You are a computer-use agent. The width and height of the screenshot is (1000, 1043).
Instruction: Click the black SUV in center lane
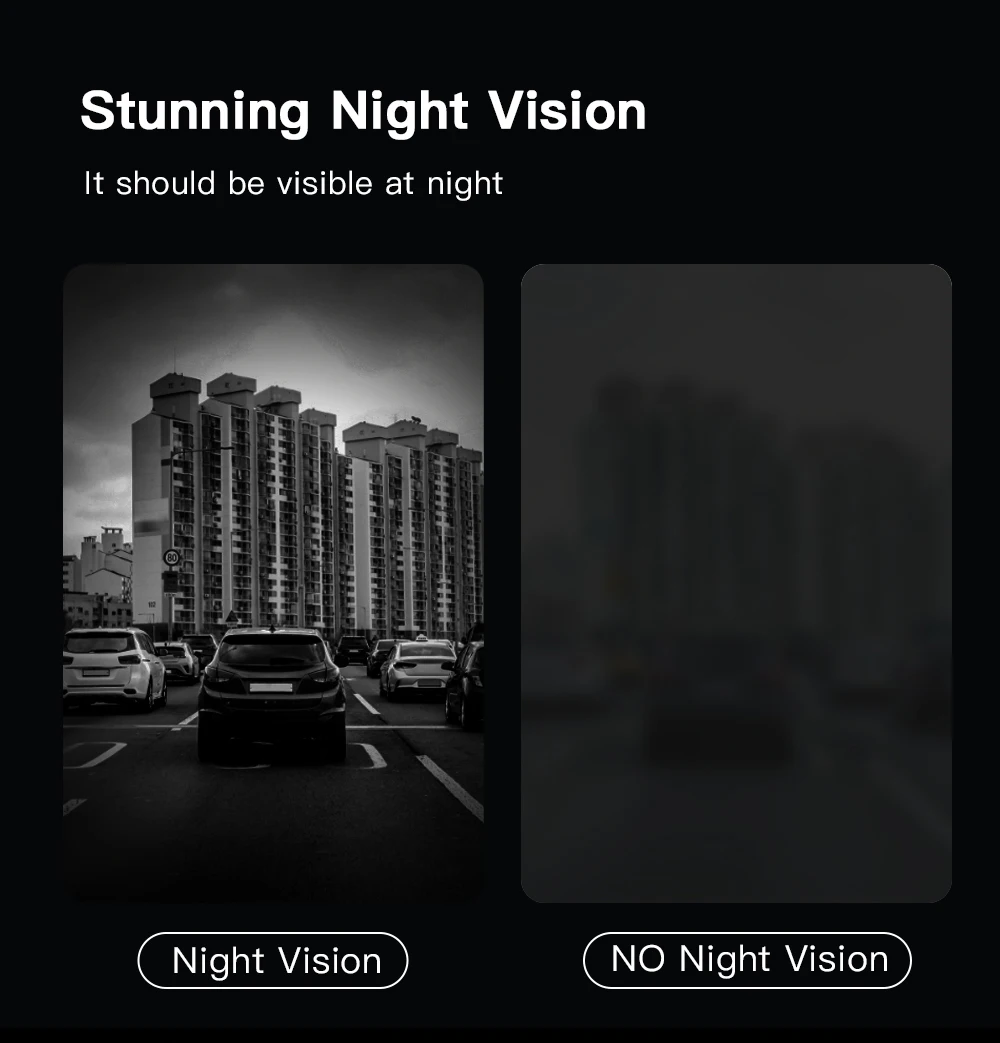click(271, 695)
